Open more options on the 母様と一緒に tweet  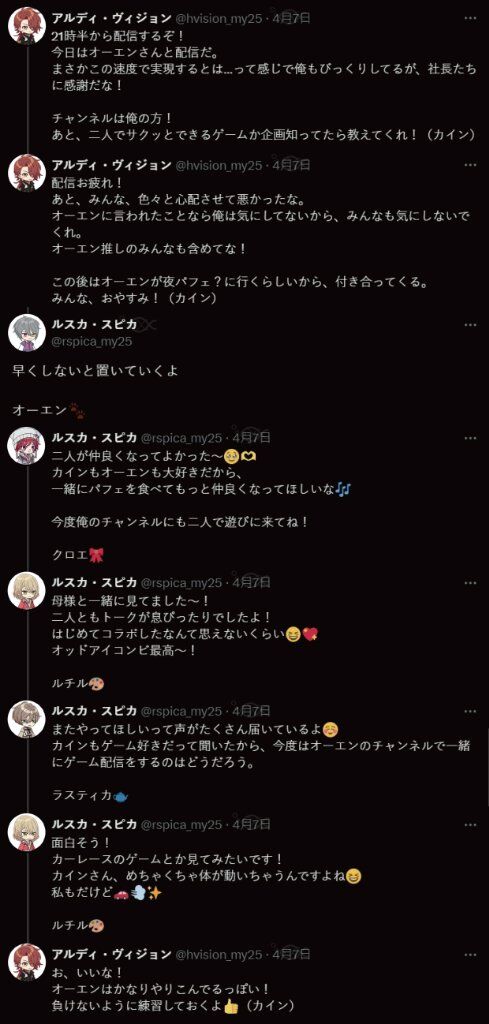pos(470,582)
